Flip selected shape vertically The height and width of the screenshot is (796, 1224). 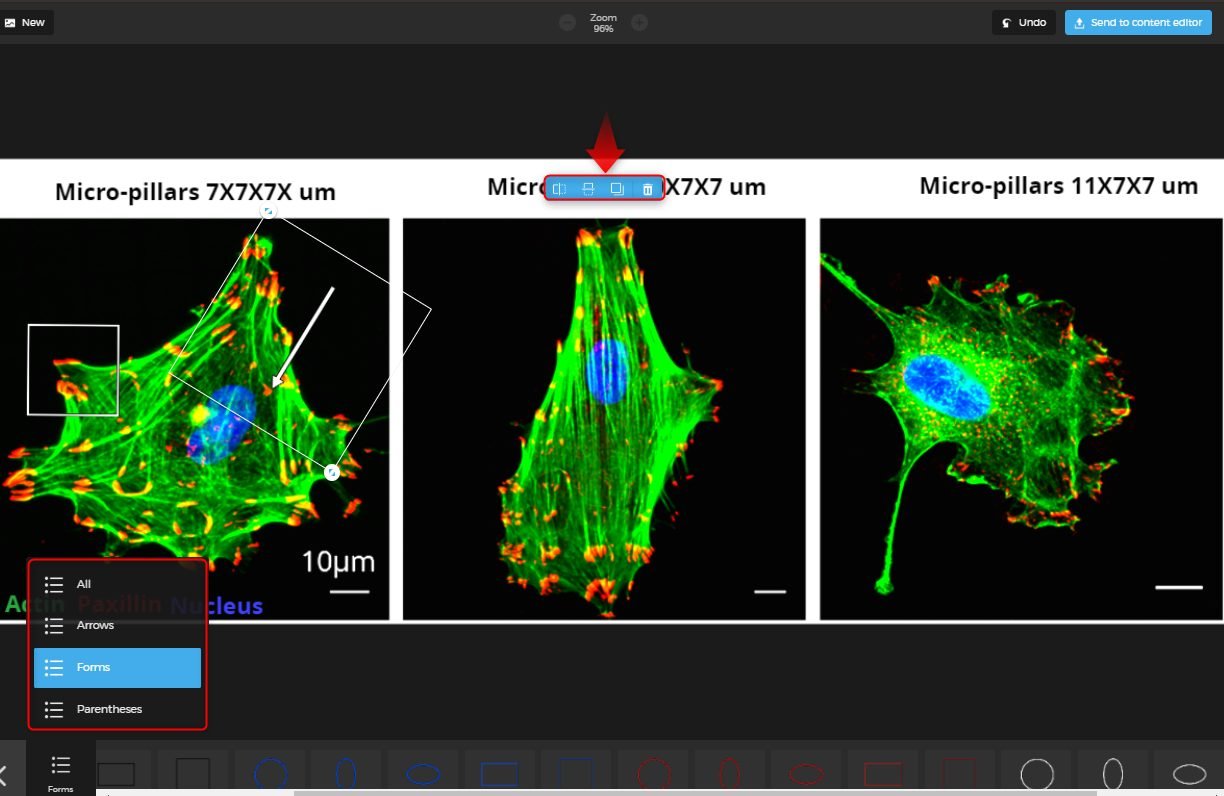(588, 189)
